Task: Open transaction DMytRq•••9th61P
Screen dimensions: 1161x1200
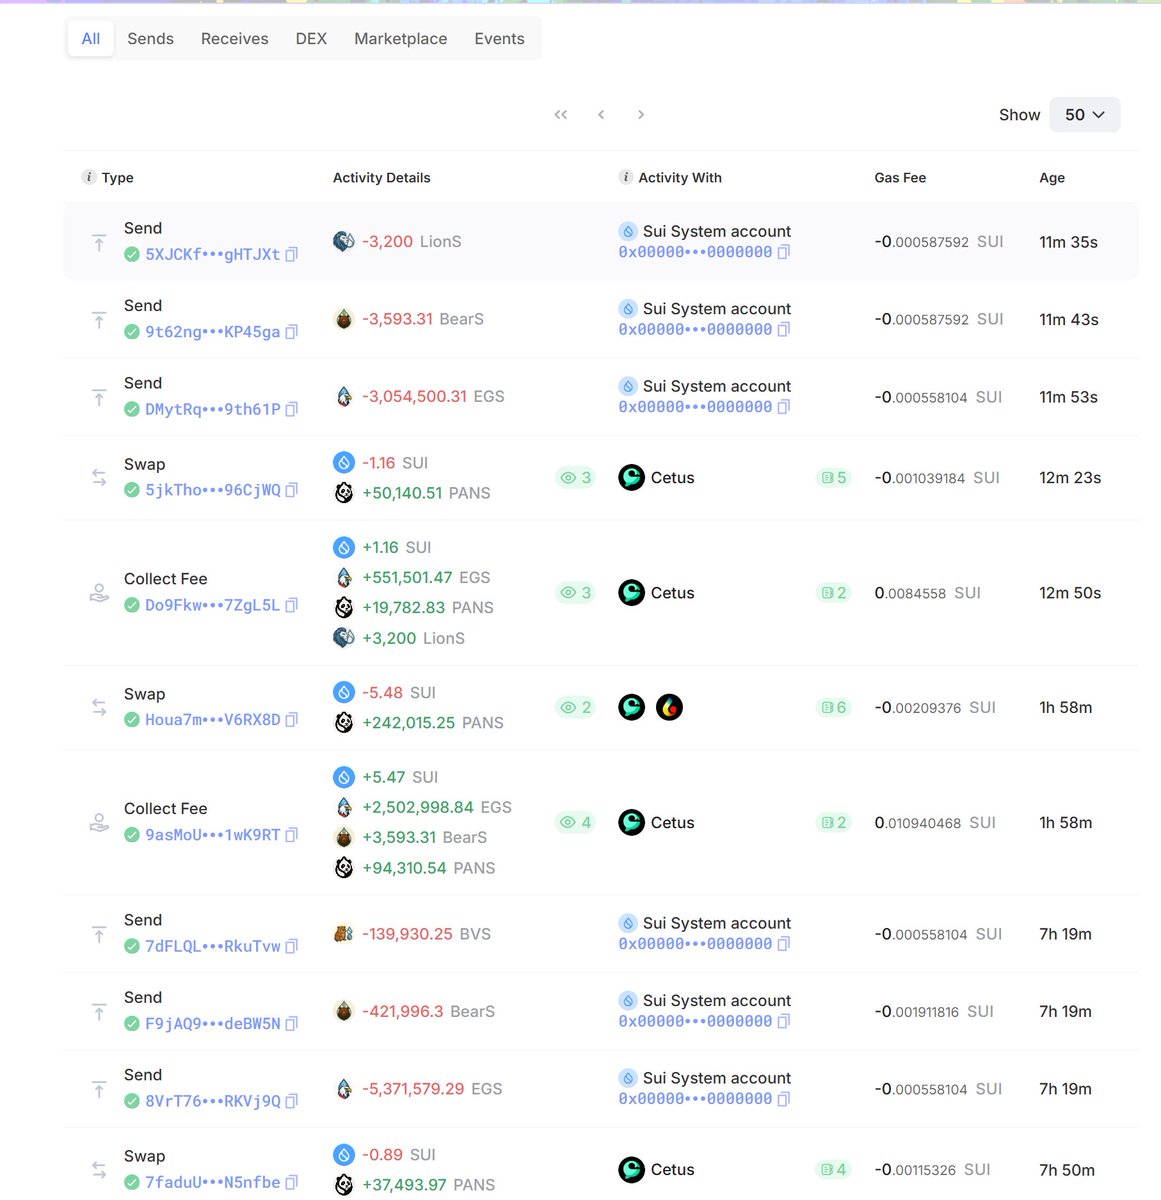Action: point(213,409)
